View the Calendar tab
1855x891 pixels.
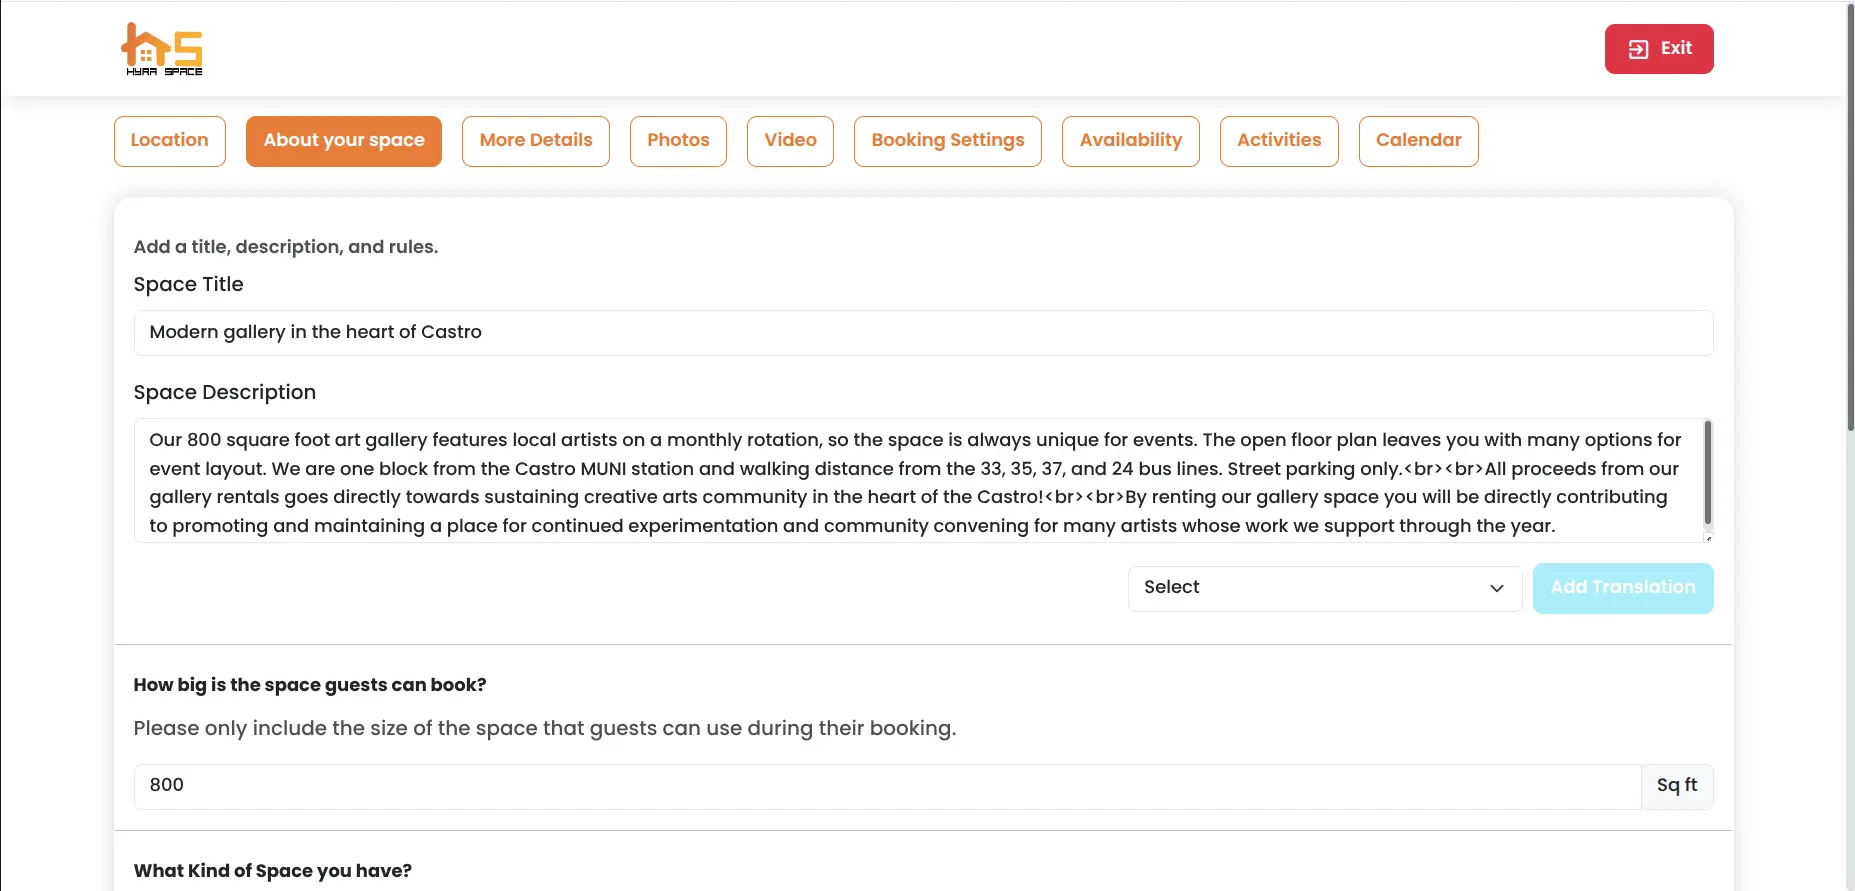click(x=1418, y=140)
